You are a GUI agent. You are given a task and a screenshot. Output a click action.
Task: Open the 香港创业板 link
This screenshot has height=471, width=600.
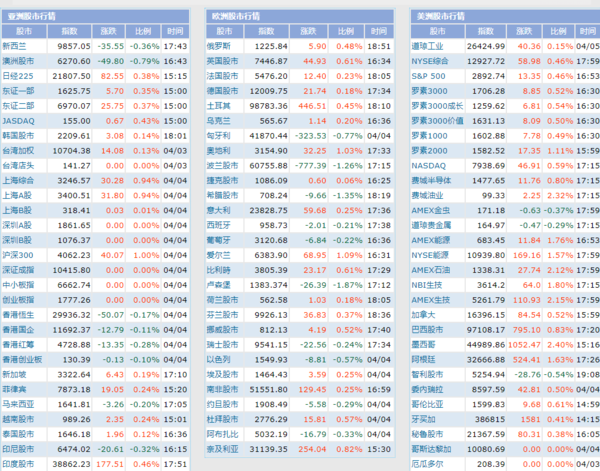tap(22, 360)
